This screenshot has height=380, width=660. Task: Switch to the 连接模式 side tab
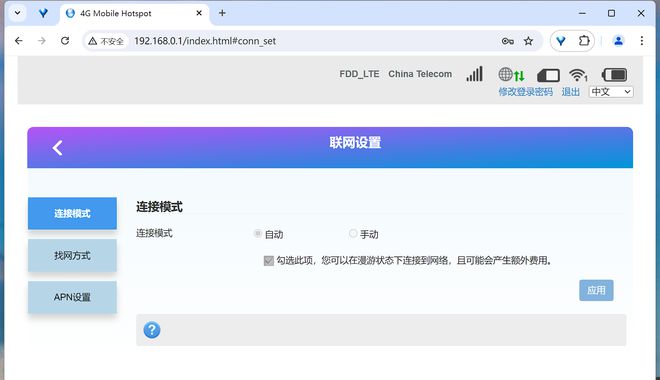[72, 213]
